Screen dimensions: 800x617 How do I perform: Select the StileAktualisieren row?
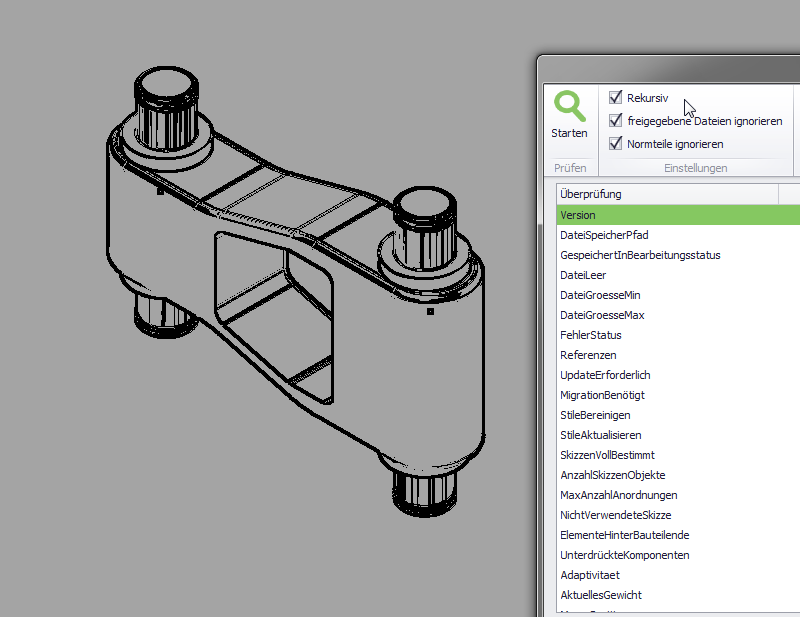678,435
